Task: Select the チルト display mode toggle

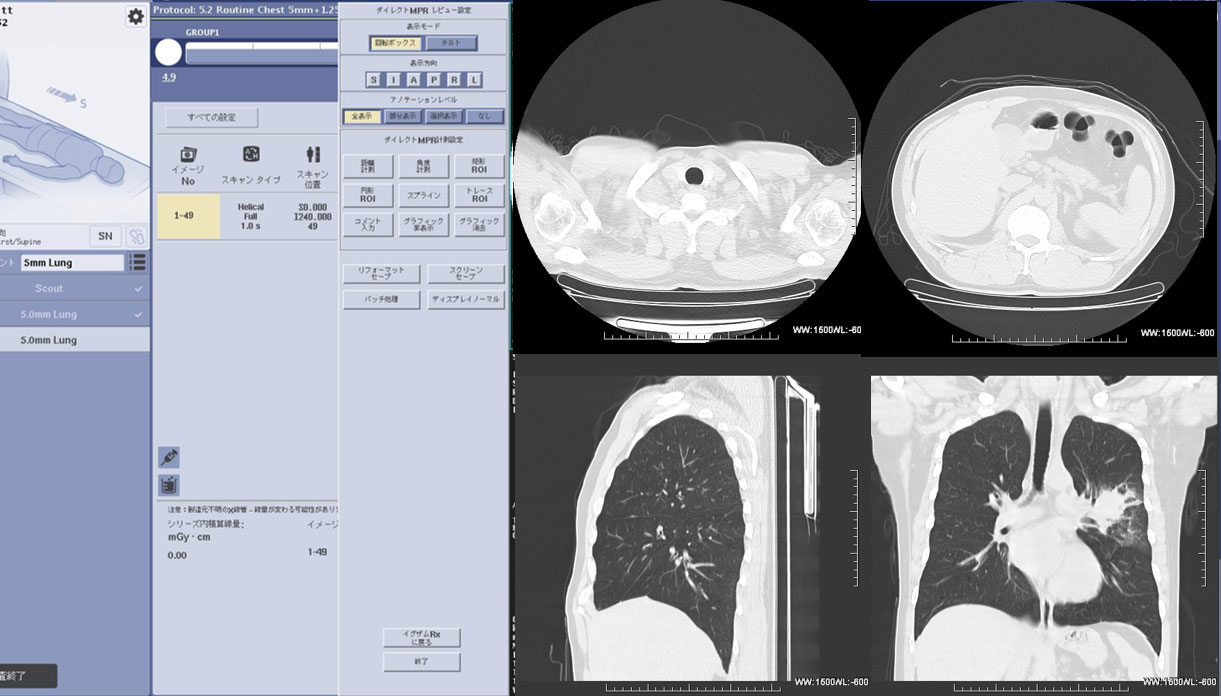Action: pos(451,43)
